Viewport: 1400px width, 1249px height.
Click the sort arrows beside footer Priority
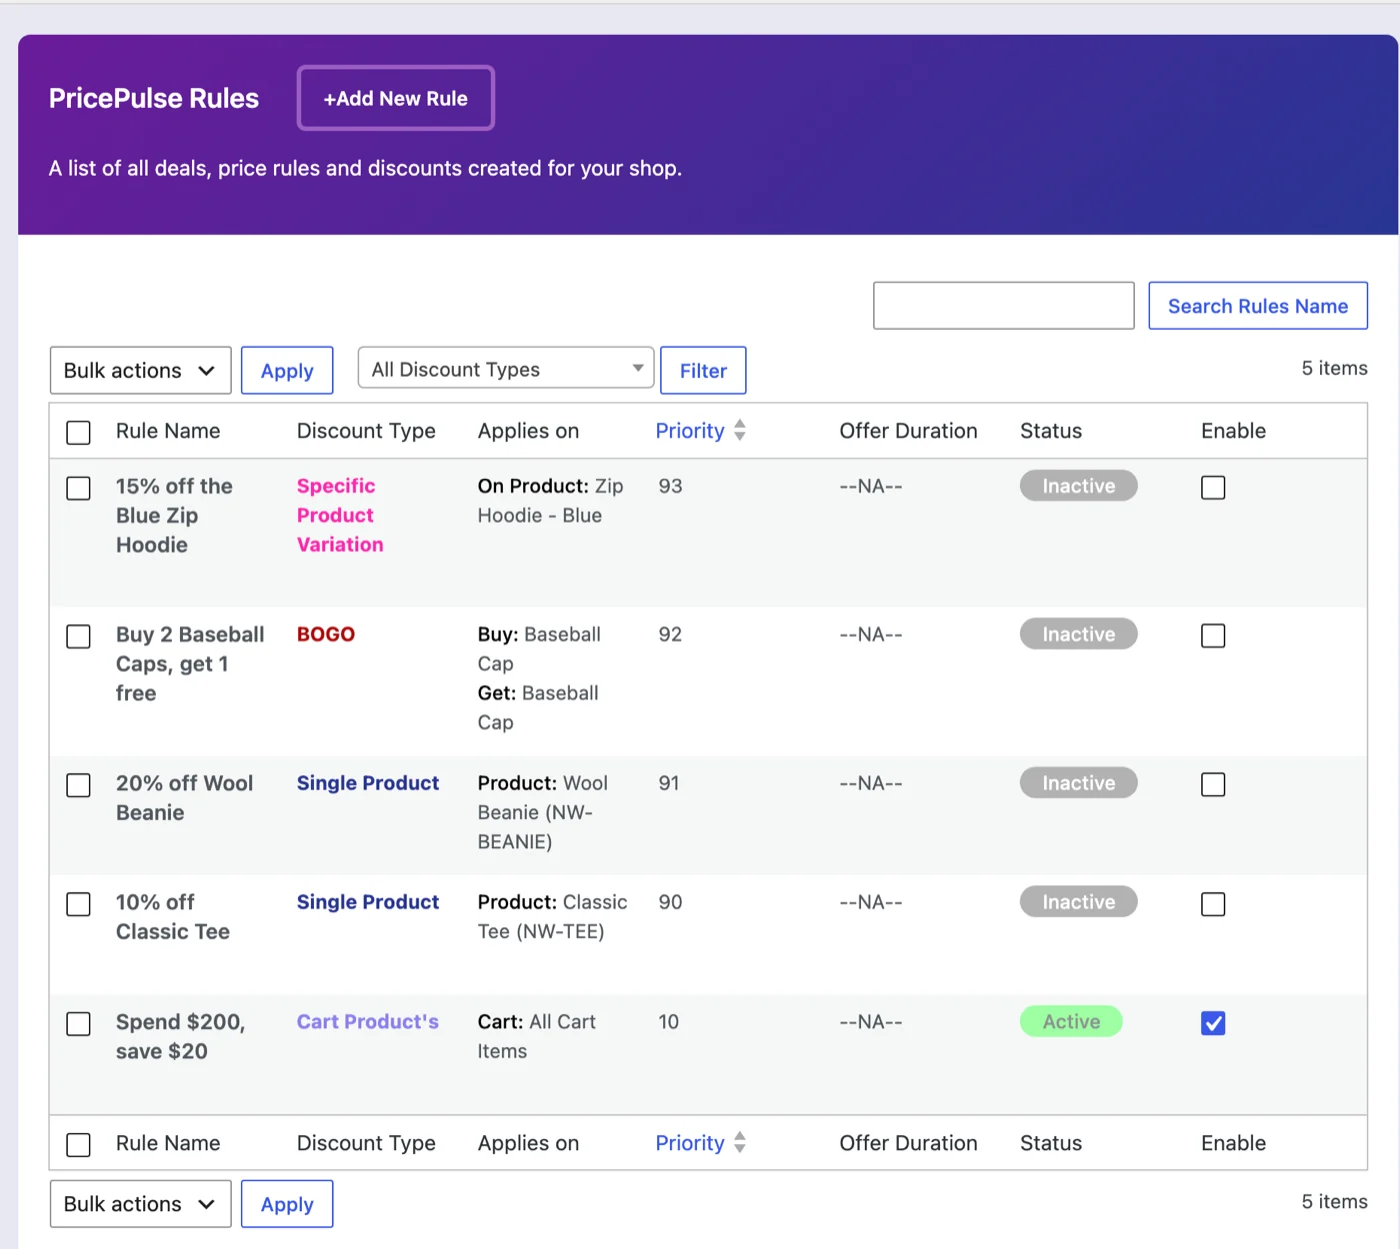click(x=740, y=1142)
